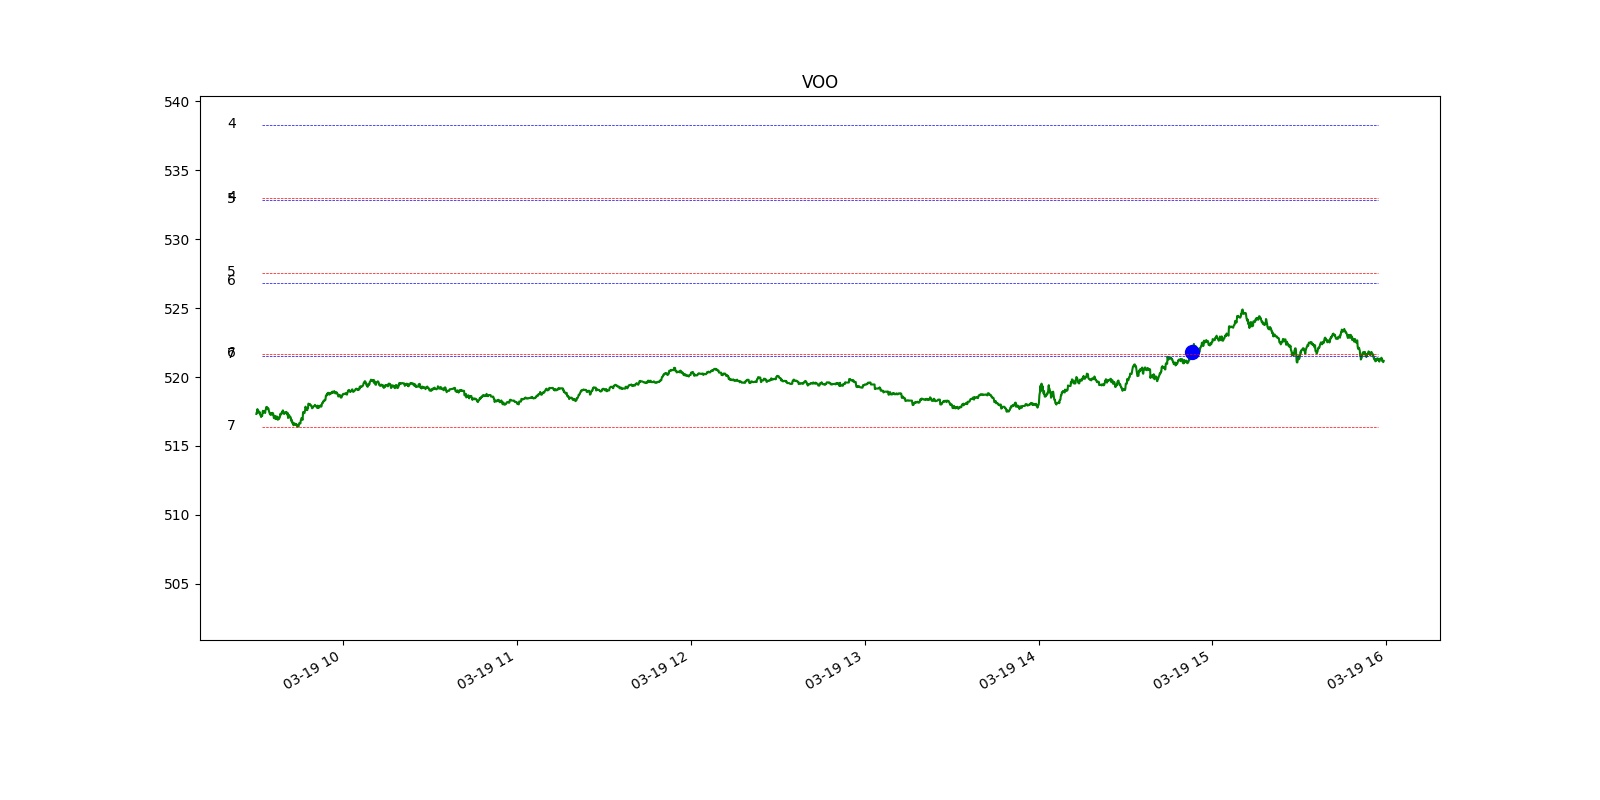Click the y-axis label 520
This screenshot has height=800, width=1600.
176,378
